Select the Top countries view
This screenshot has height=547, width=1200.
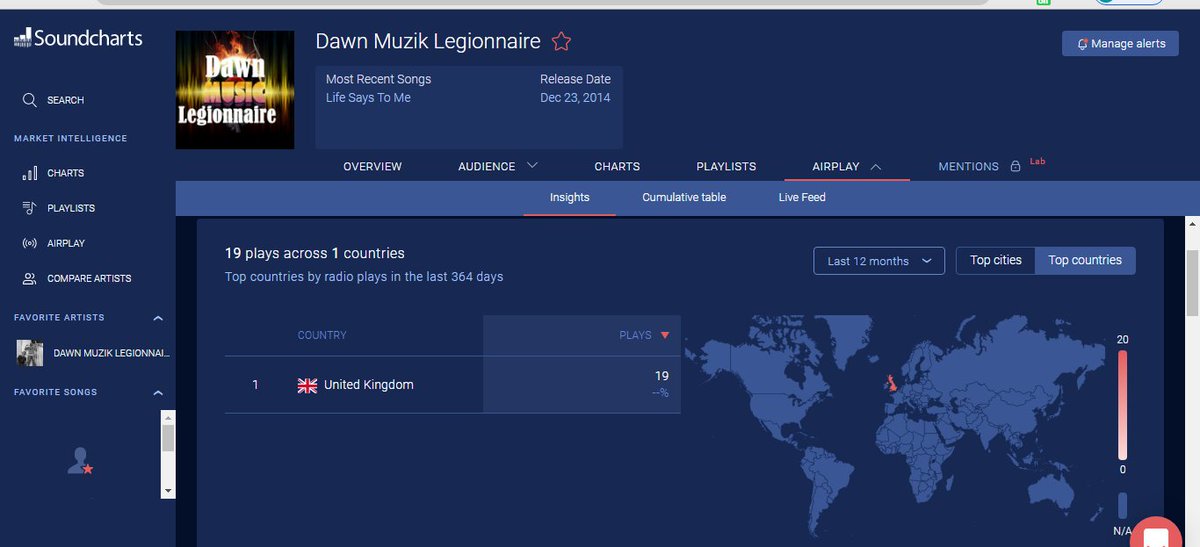1085,260
